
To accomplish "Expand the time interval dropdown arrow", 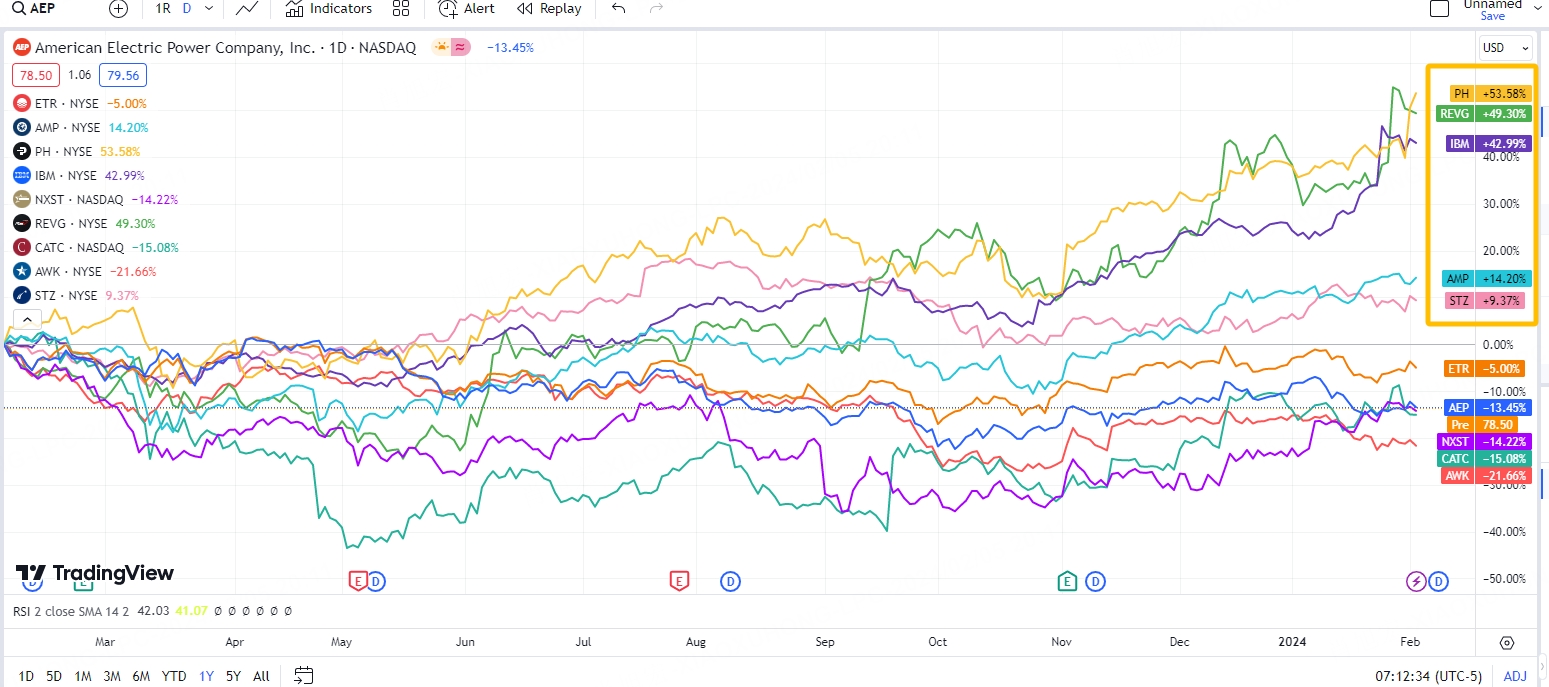I will 208,9.
